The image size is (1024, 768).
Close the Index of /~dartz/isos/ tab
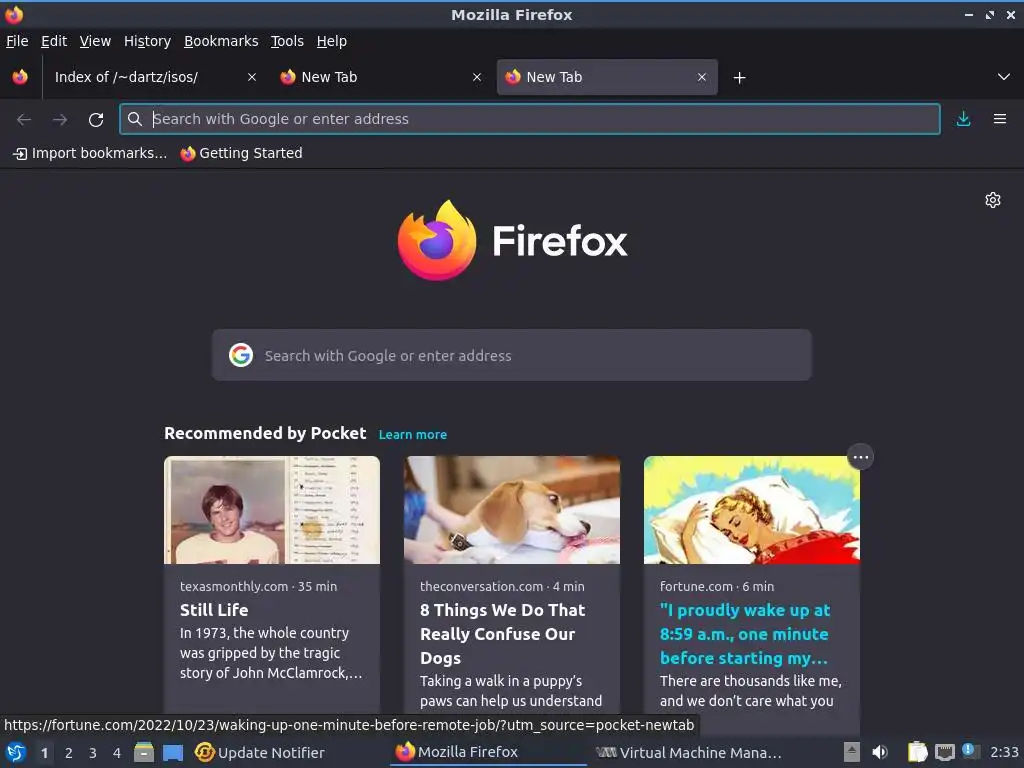point(252,77)
